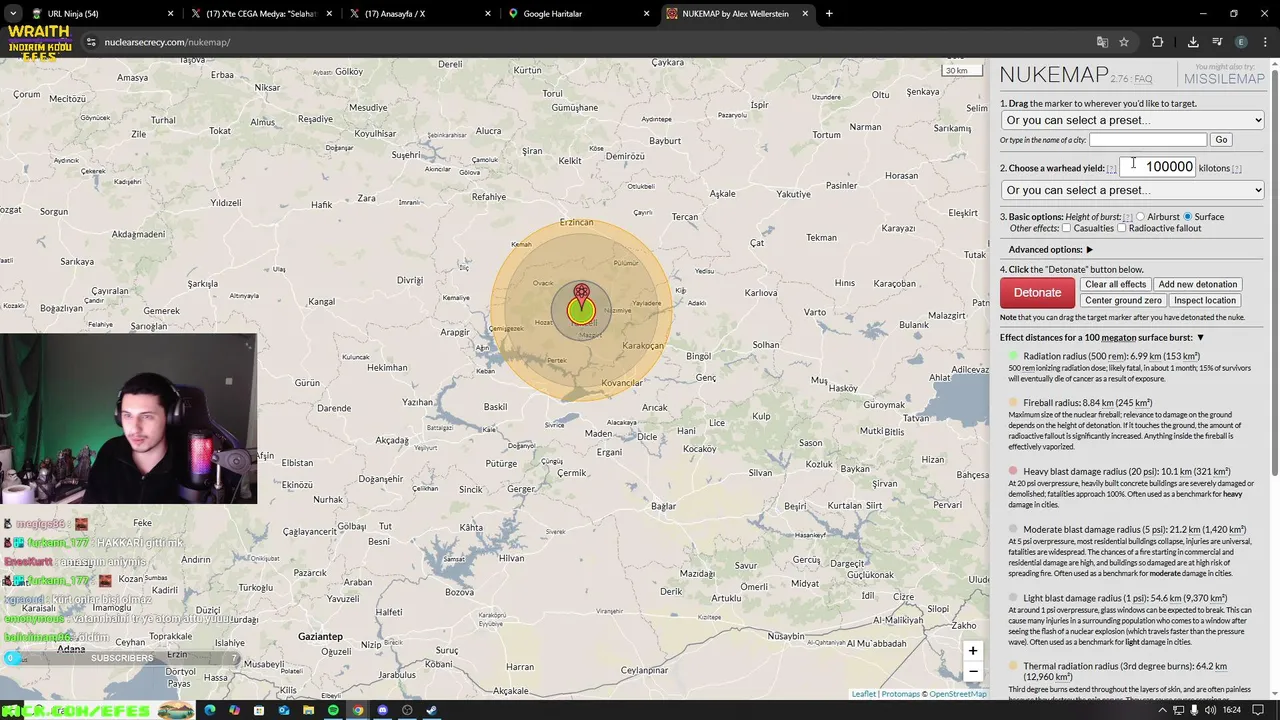Click the city name input field
Viewport: 1280px width, 720px height.
(x=1147, y=140)
